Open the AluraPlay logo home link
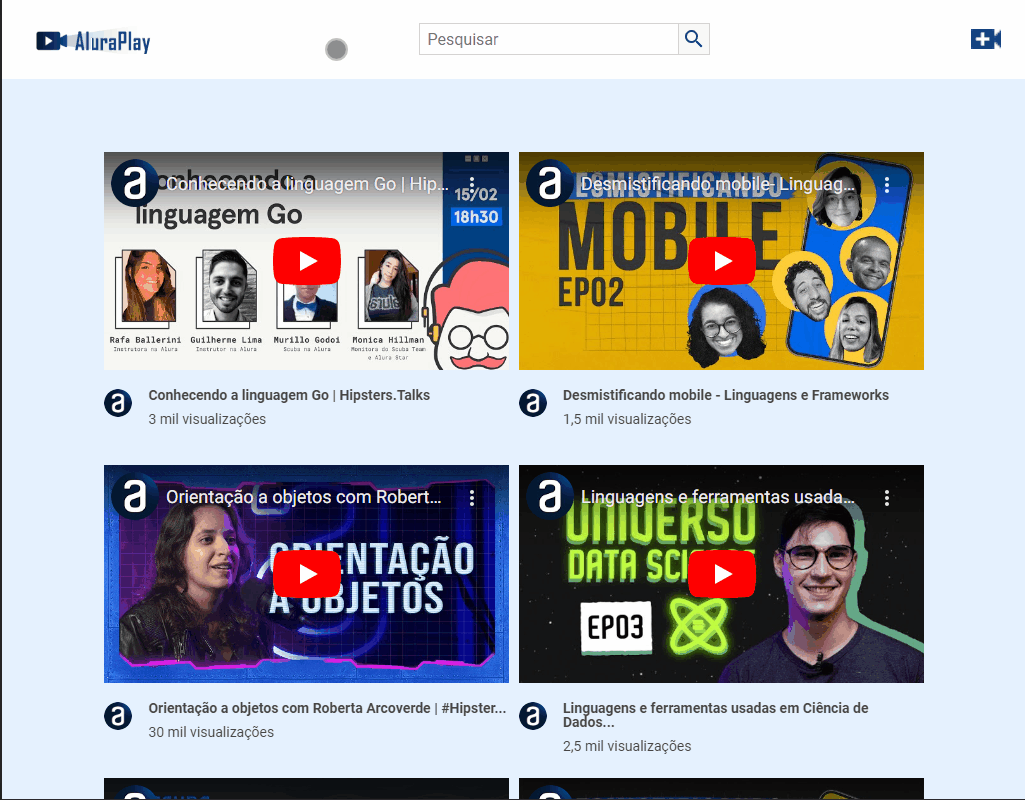 point(93,41)
